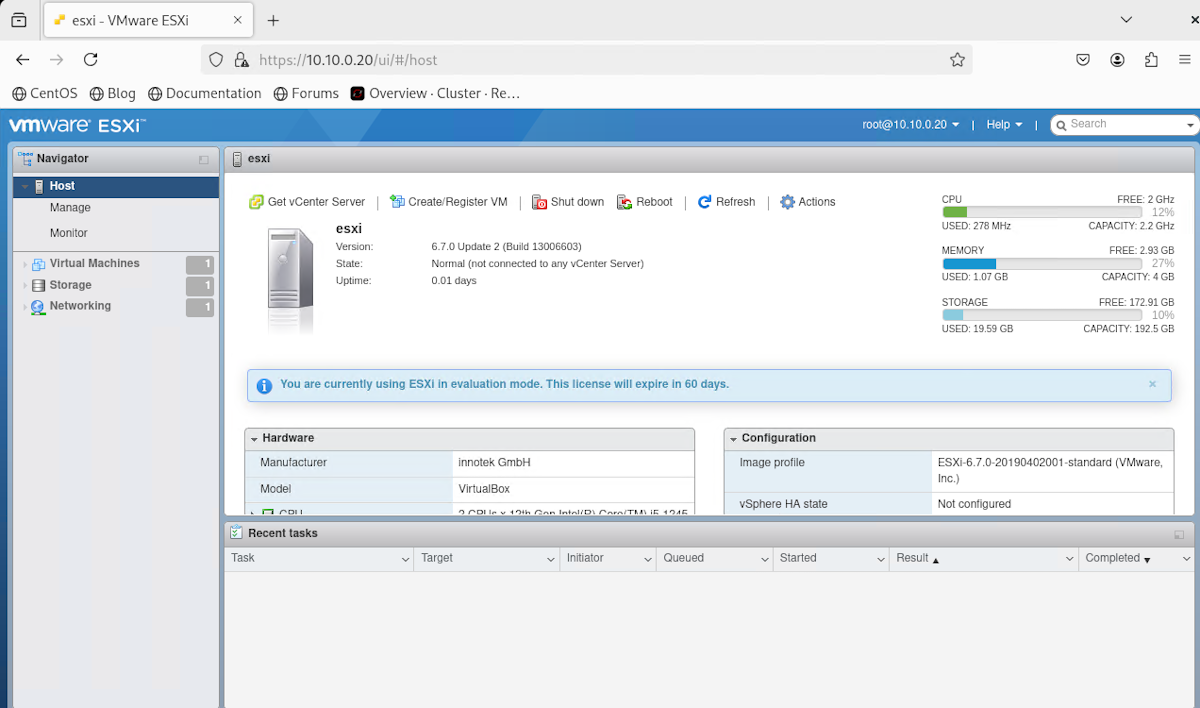Click the browser address bar URL
The image size is (1200, 708).
(x=348, y=60)
